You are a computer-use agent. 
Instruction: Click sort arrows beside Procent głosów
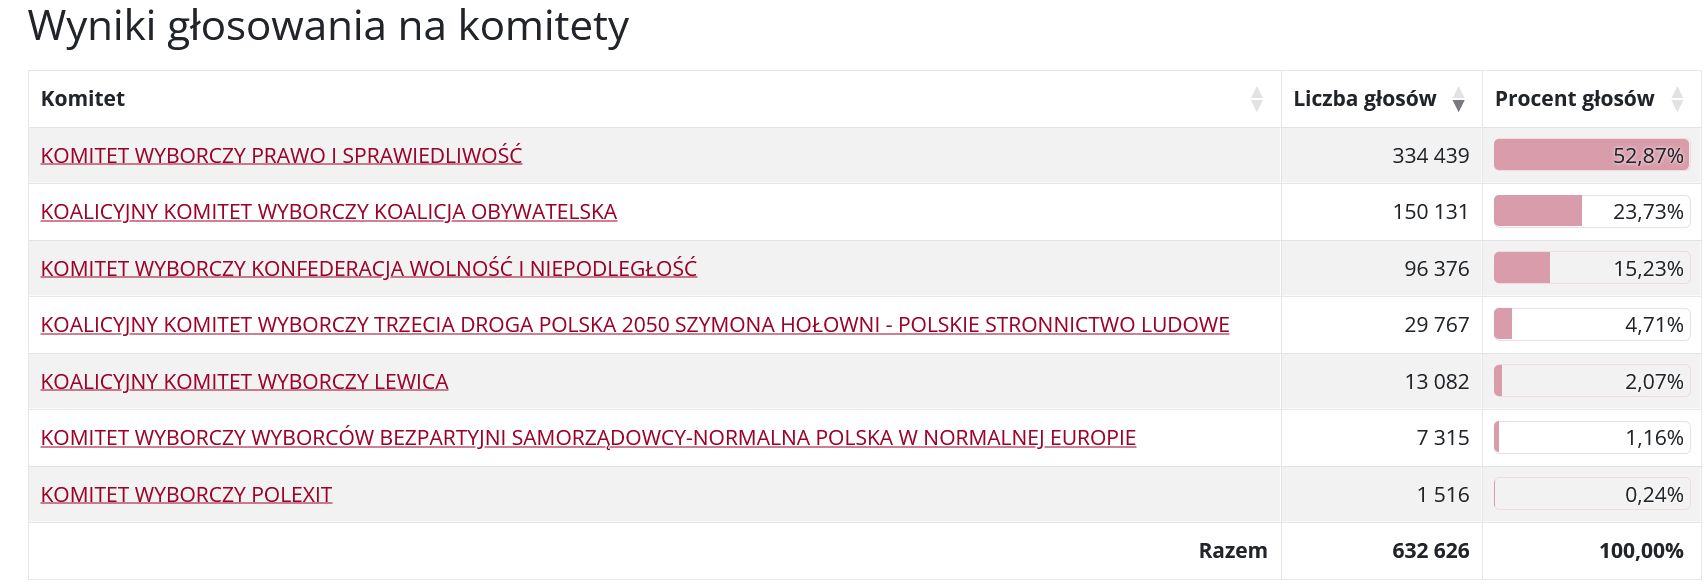point(1677,99)
